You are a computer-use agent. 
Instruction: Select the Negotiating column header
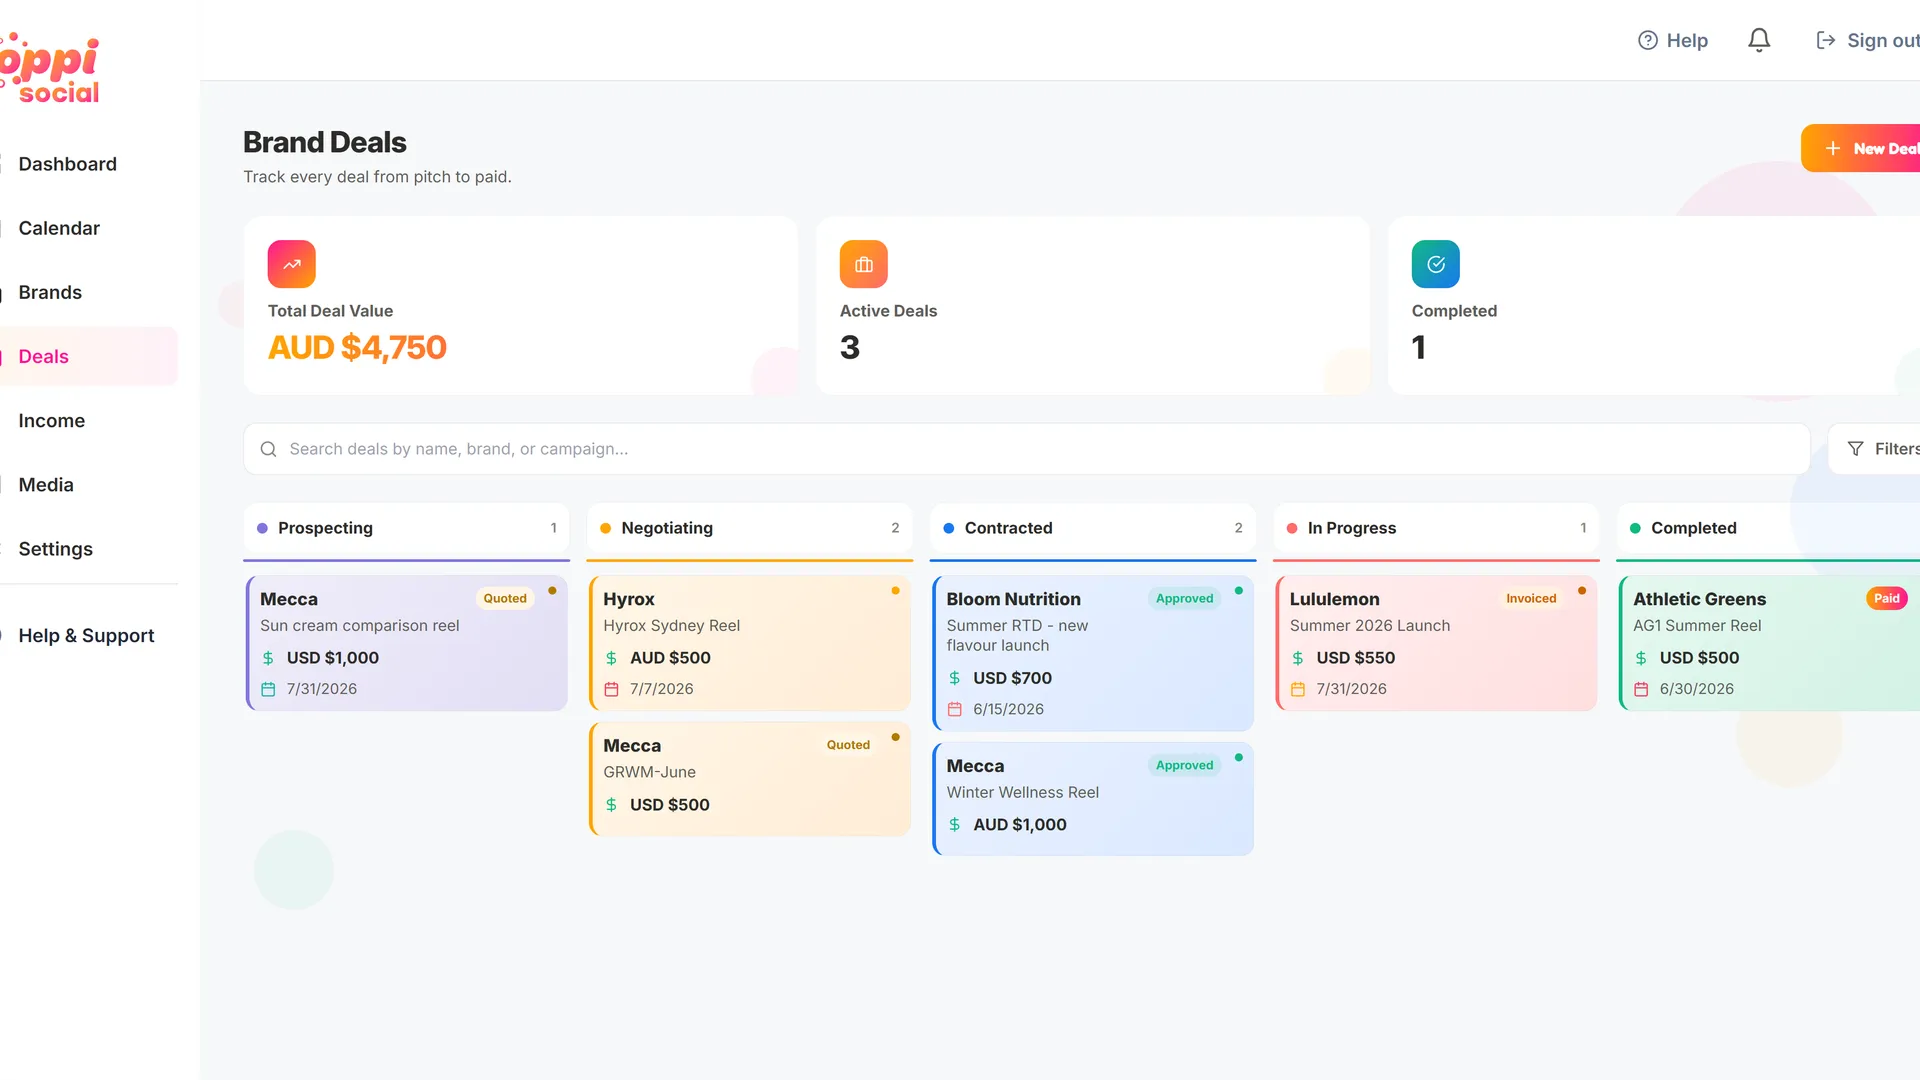(x=750, y=529)
